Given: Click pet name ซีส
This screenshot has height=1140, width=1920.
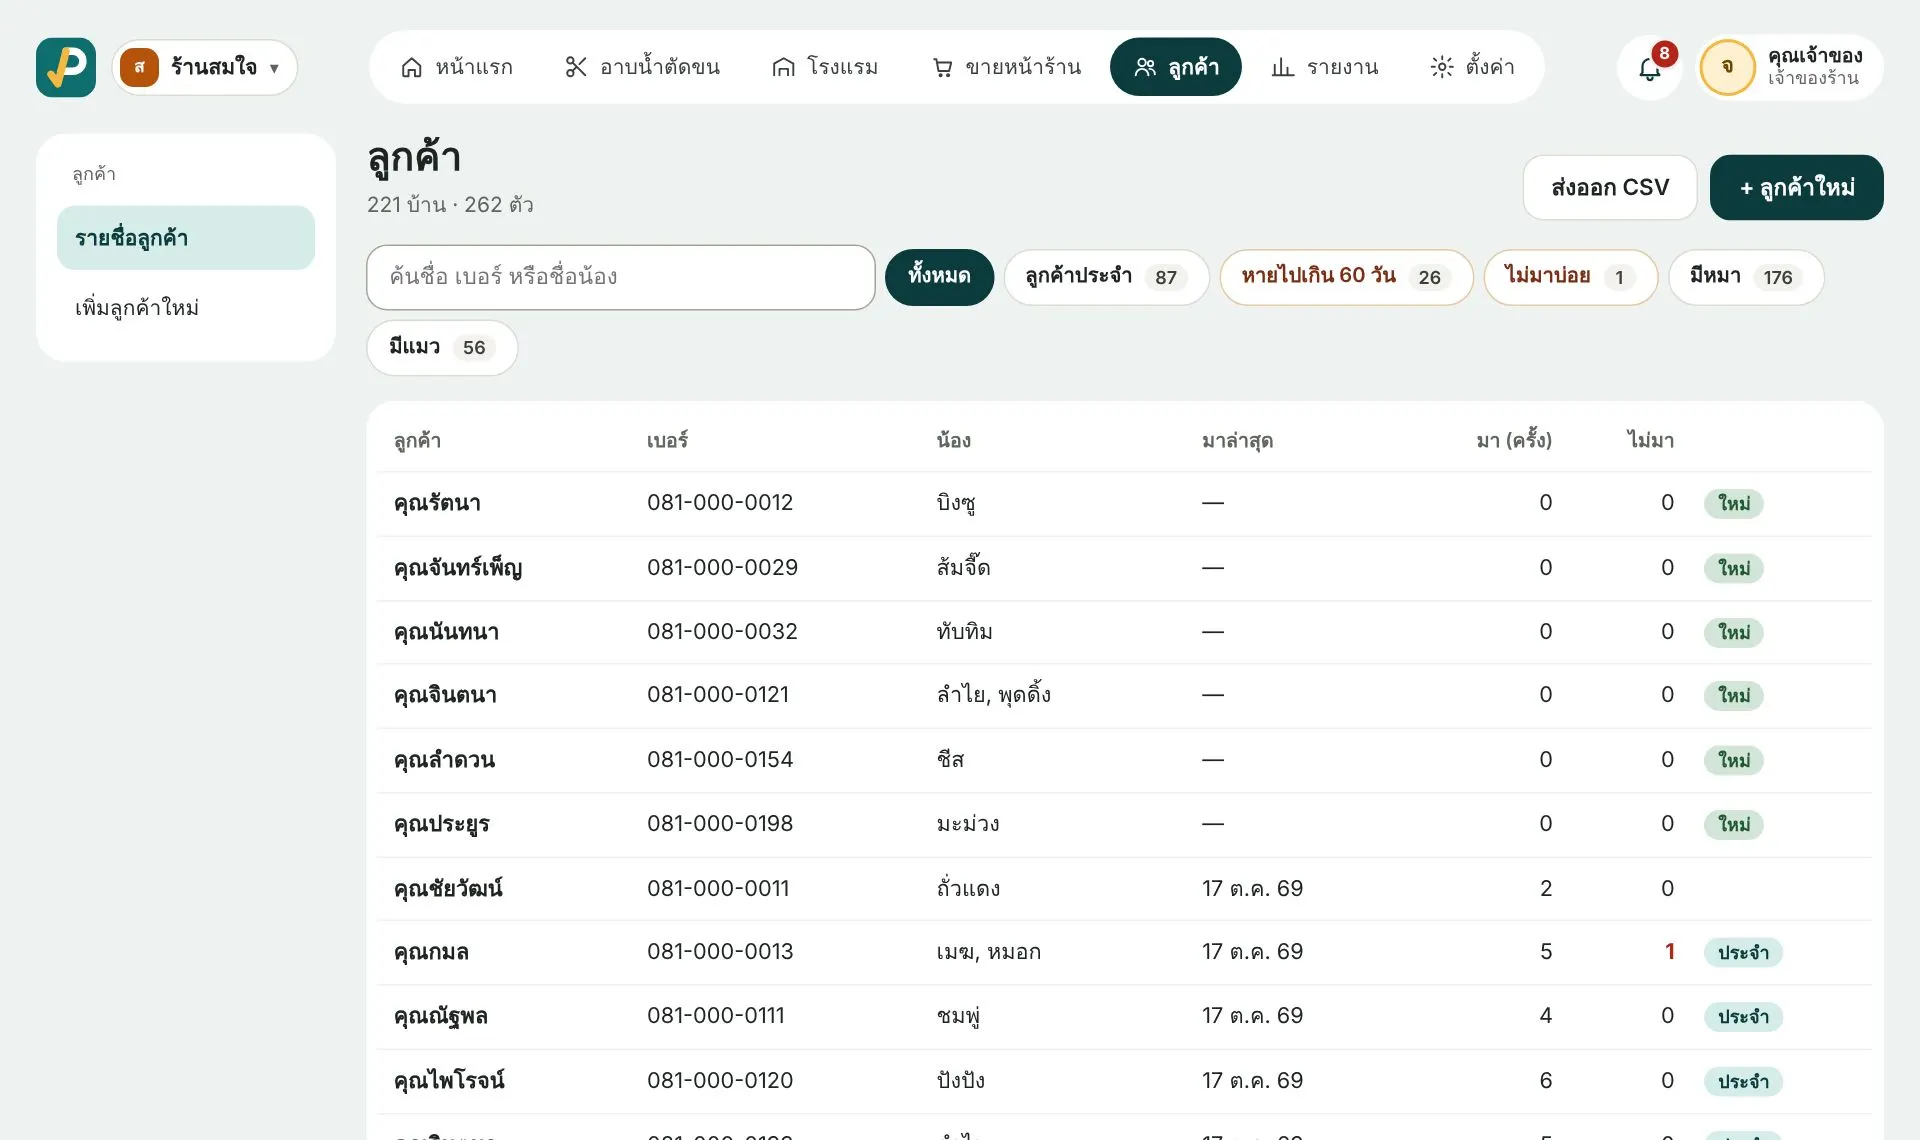Looking at the screenshot, I should pyautogui.click(x=950, y=760).
